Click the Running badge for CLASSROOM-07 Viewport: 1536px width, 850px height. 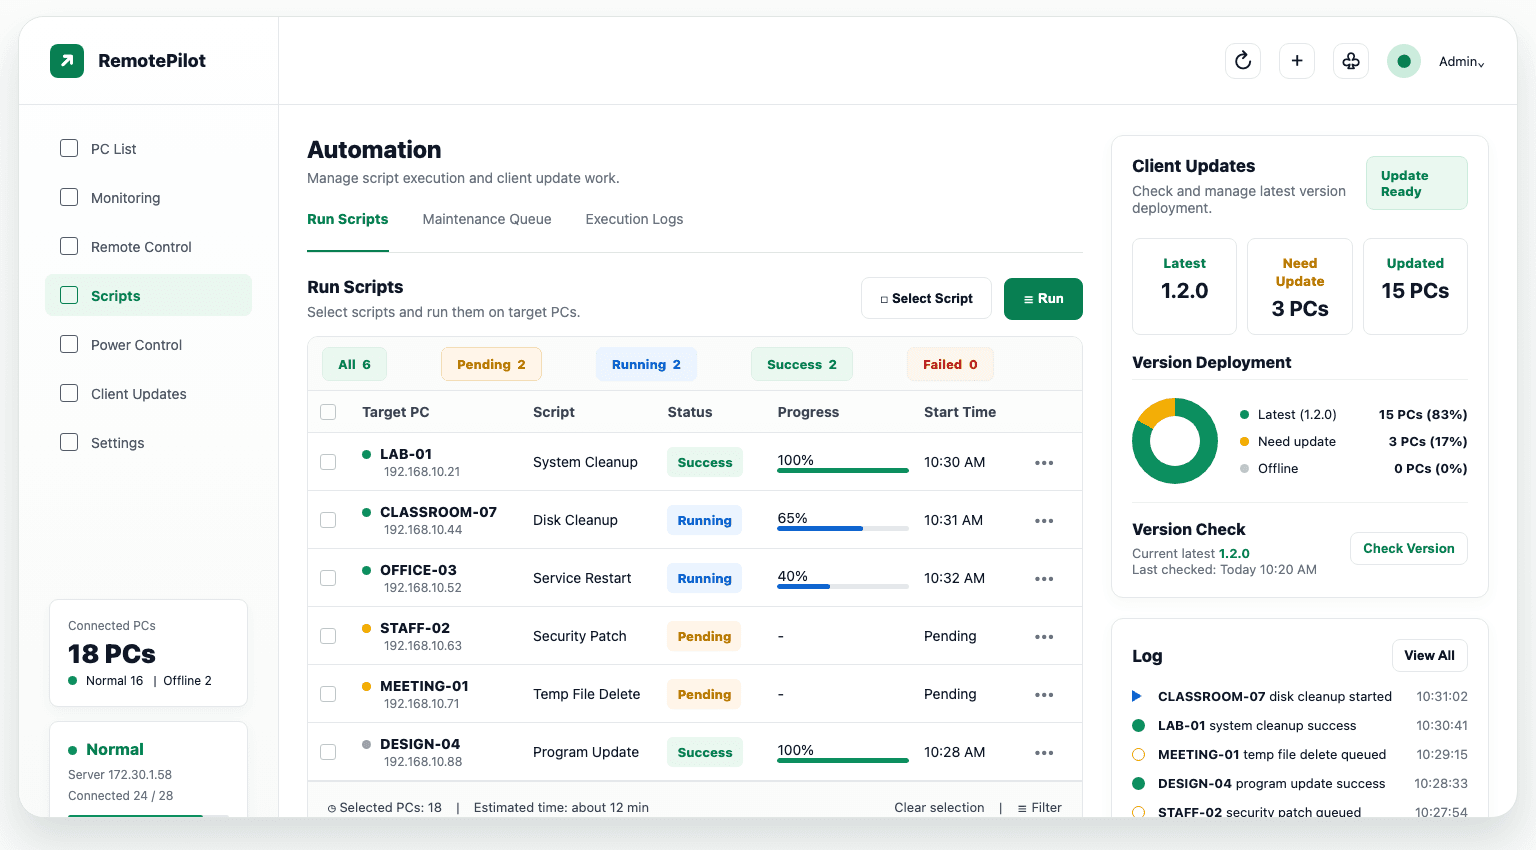coord(704,520)
